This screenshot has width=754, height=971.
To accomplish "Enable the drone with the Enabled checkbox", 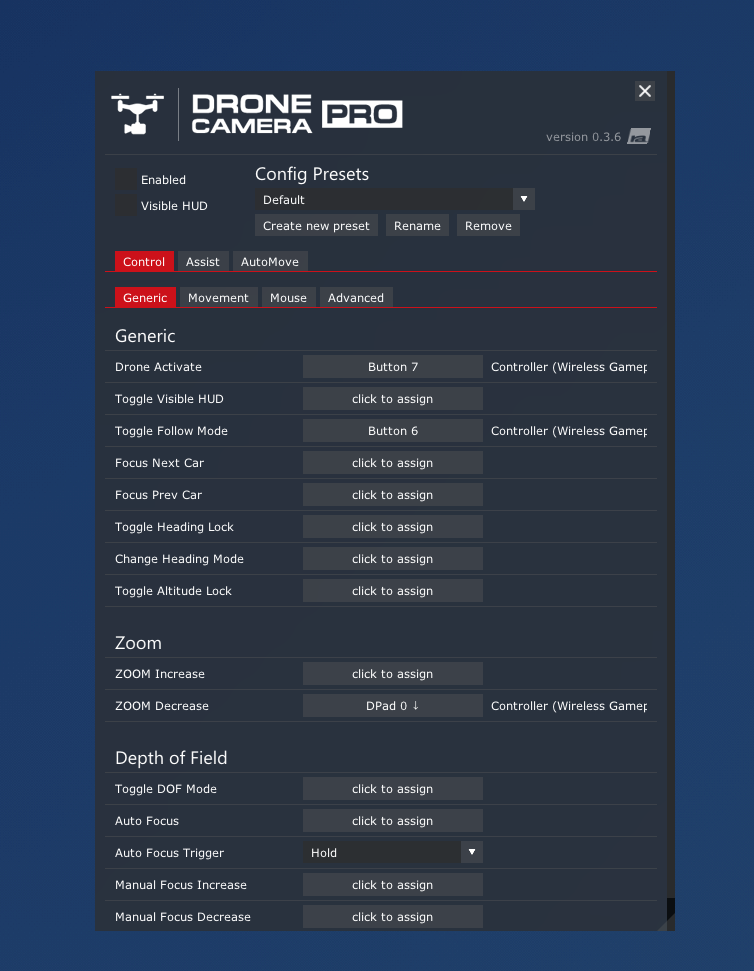I will 126,180.
